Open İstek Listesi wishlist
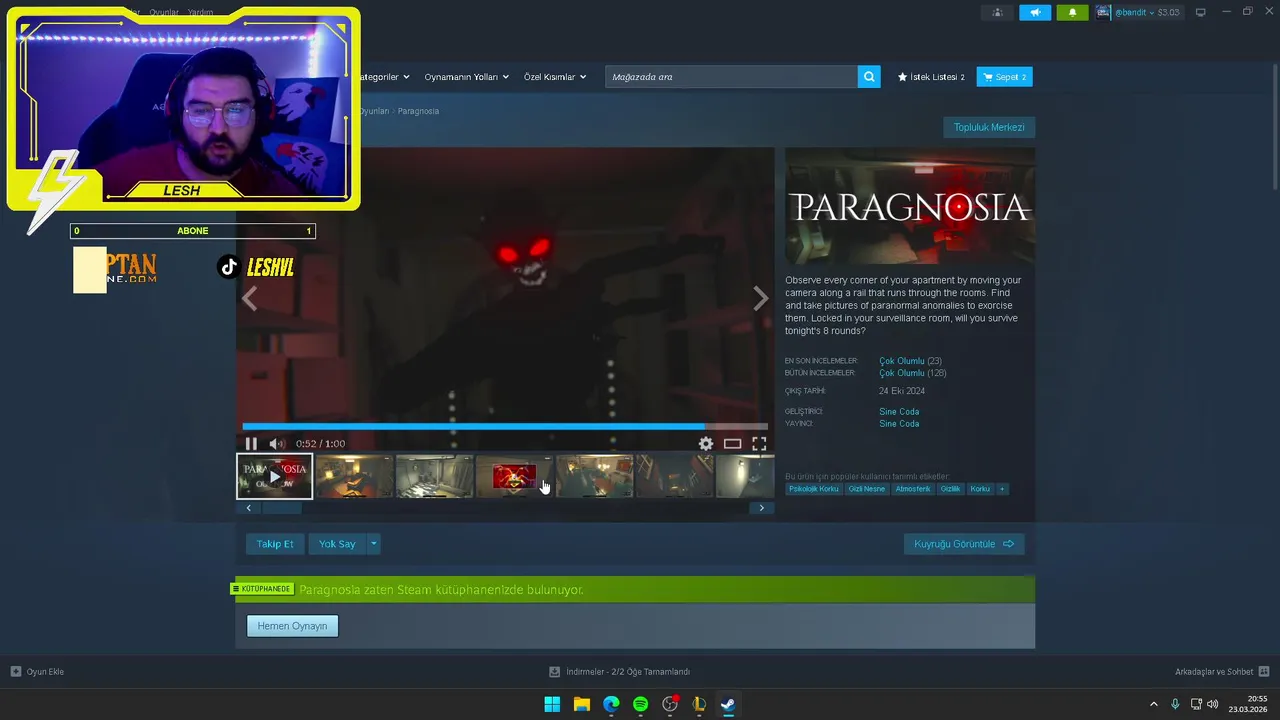Screen dimensions: 1280x720 931,77
